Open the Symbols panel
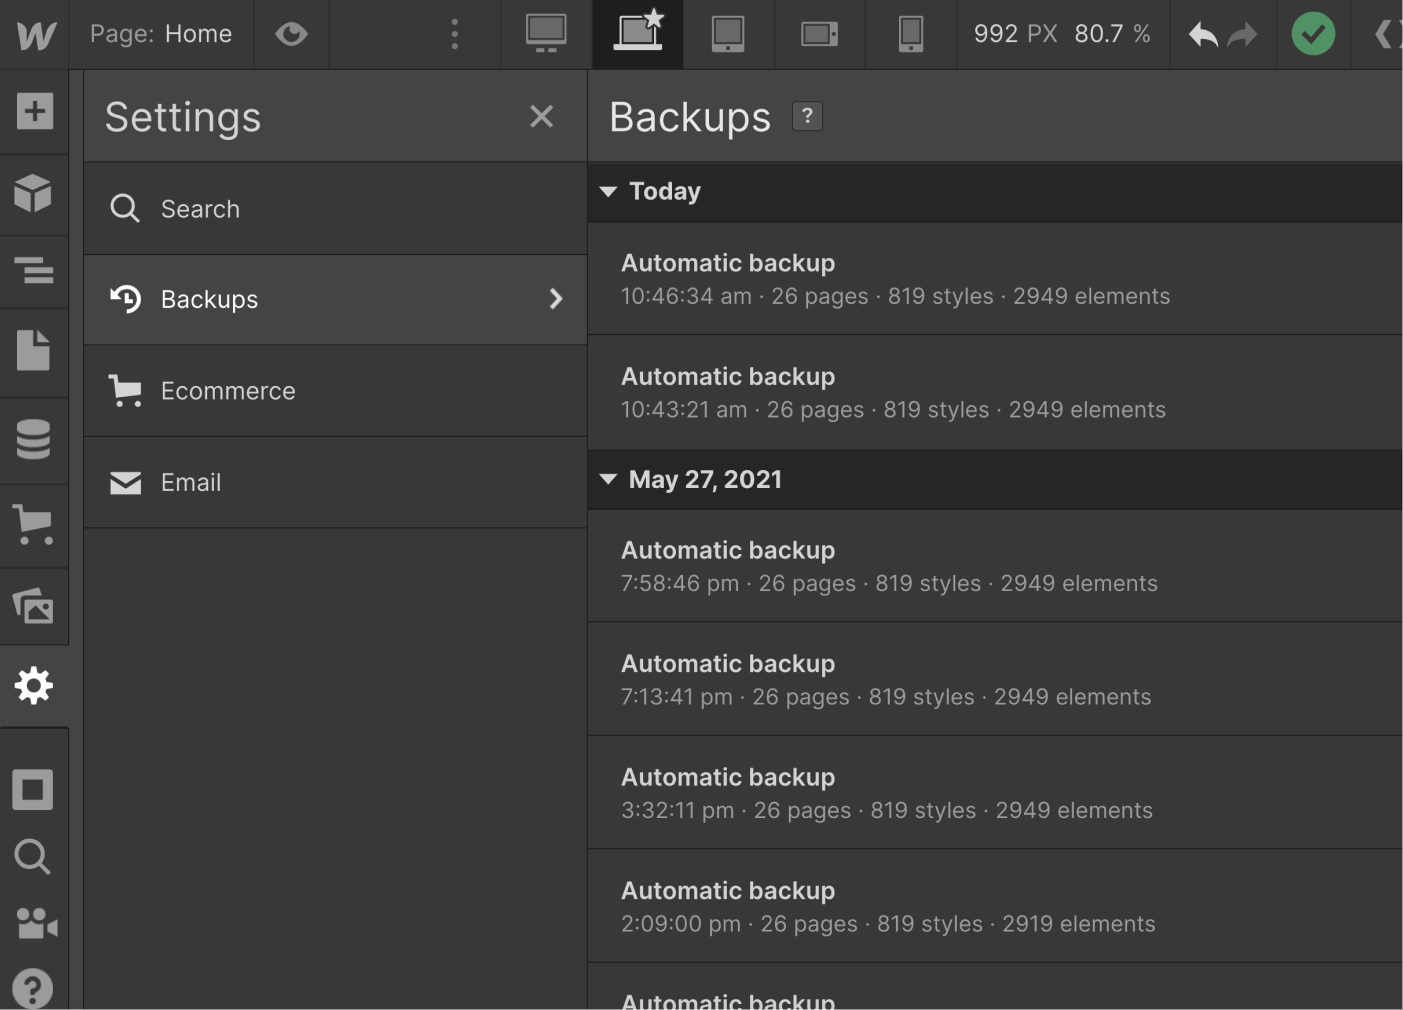The image size is (1403, 1010). click(35, 194)
